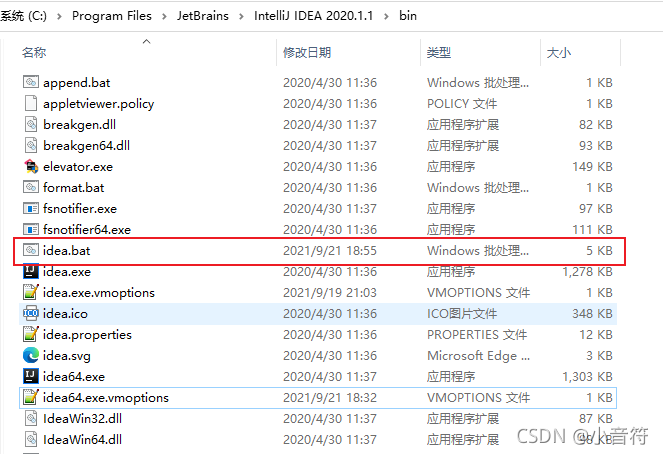Select the file name fsnotifier.exe
Screen dimensions: 663x454
pos(80,208)
